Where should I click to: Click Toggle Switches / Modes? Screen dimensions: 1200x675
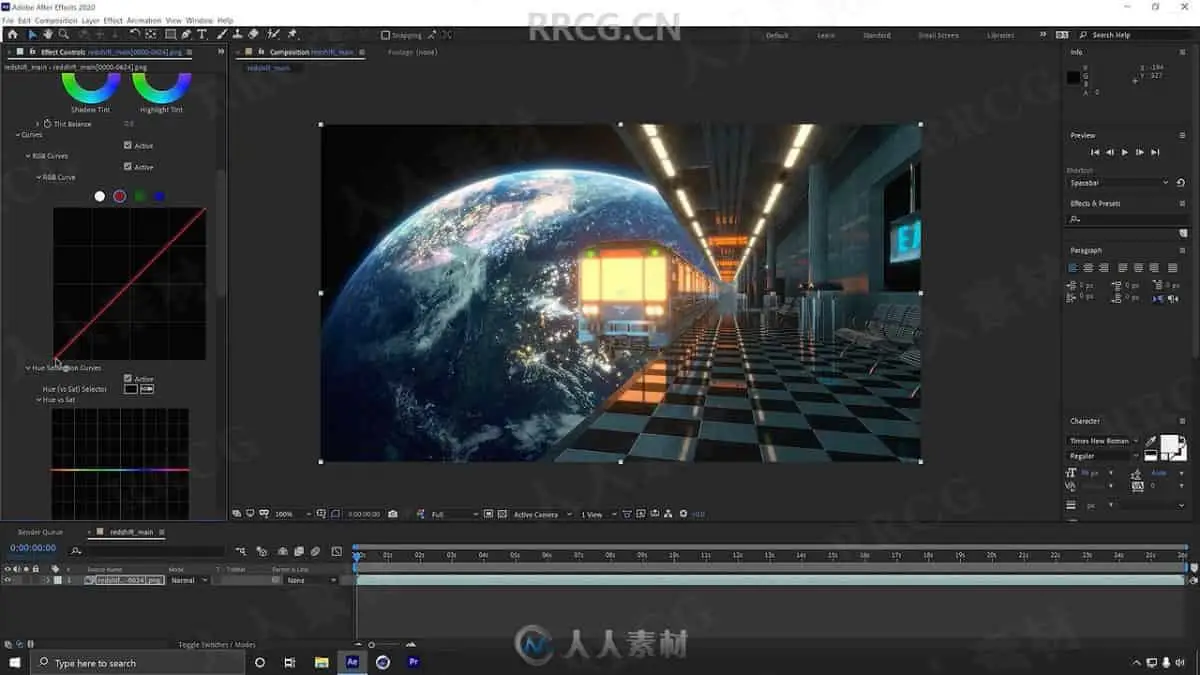[x=217, y=645]
